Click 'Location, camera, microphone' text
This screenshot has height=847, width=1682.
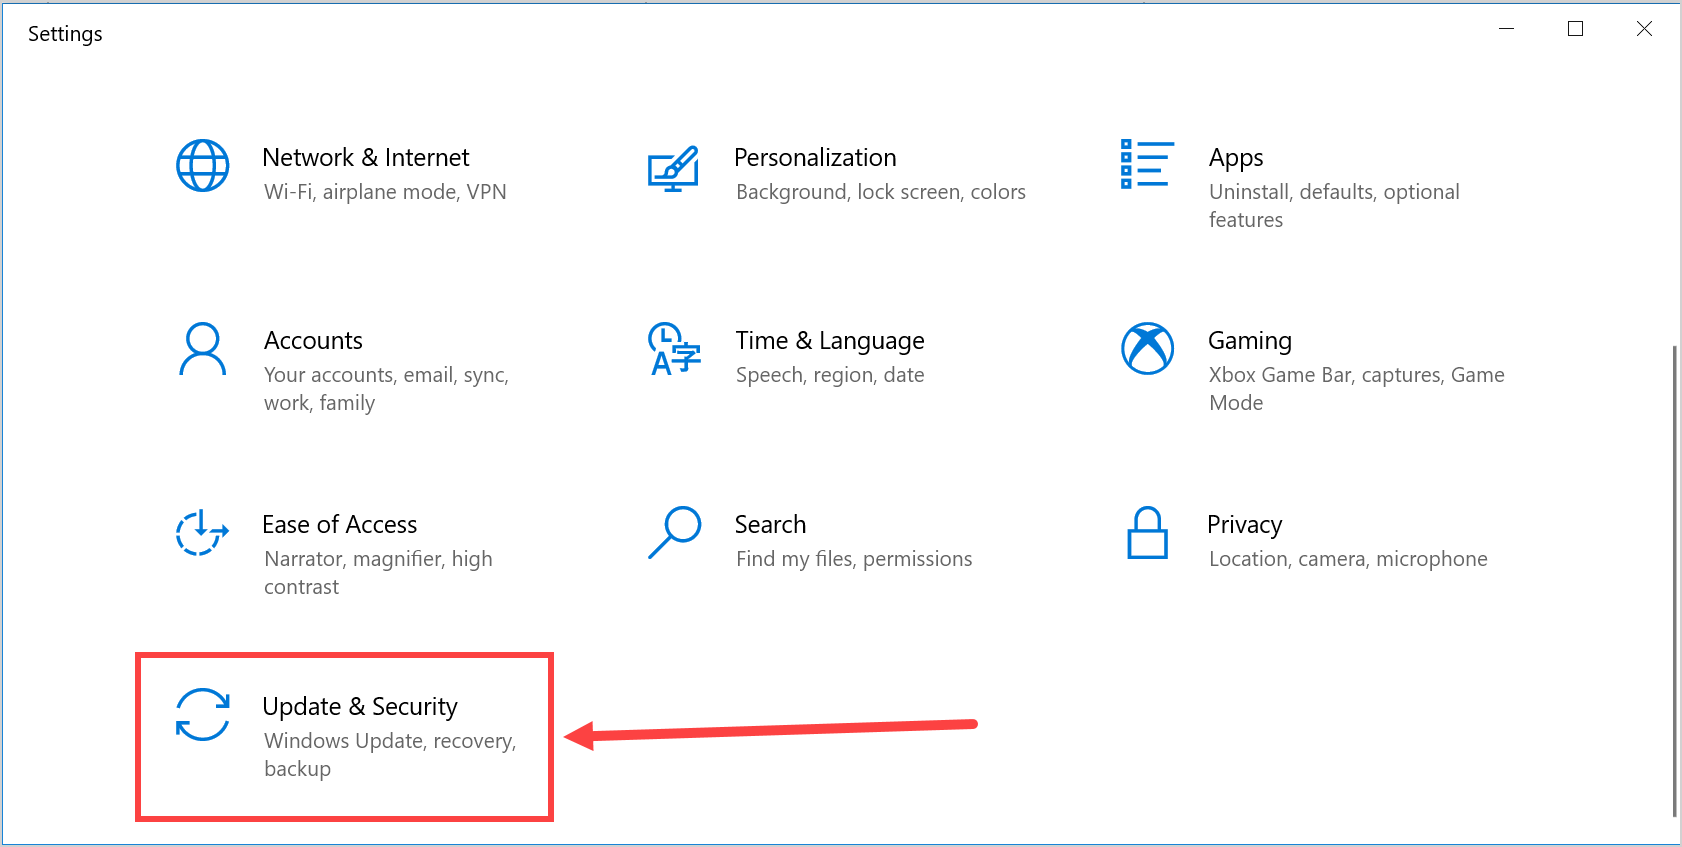point(1348,559)
